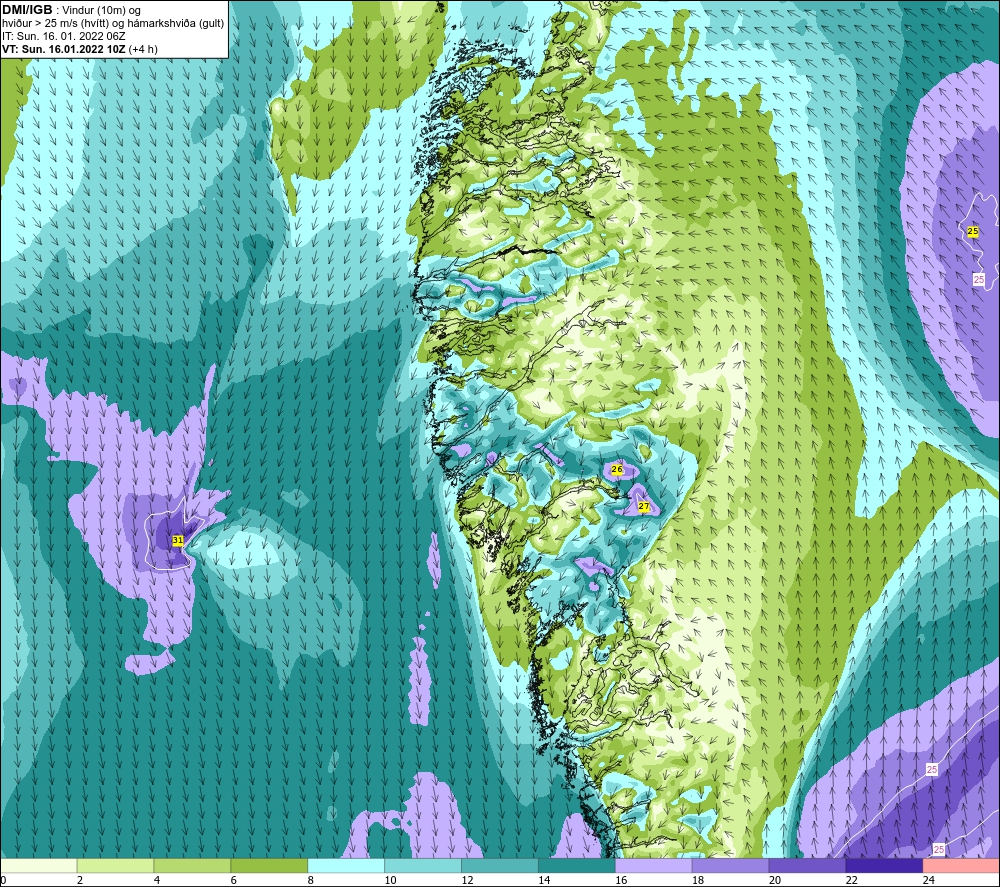The height and width of the screenshot is (887, 1000).
Task: Click the scale label 10
Action: (390, 880)
